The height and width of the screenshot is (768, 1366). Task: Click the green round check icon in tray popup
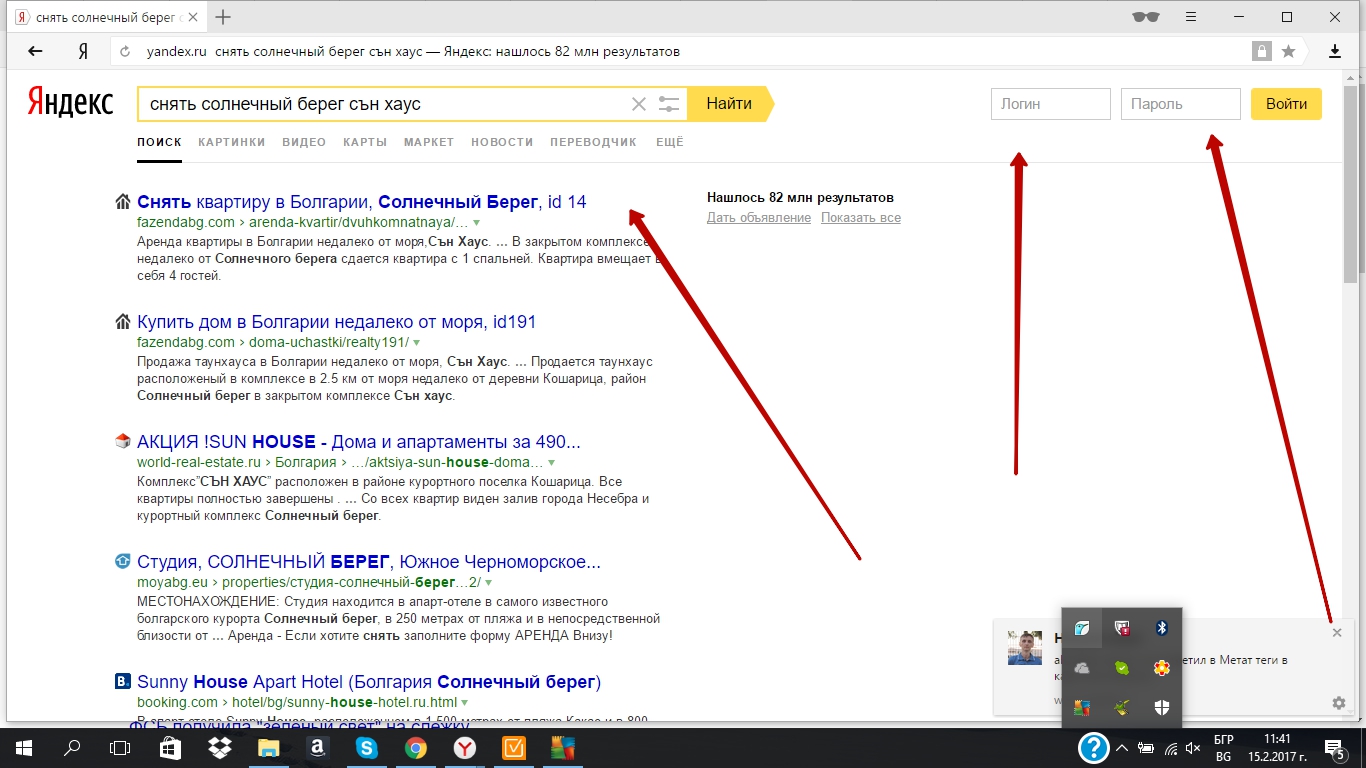[x=1122, y=668]
